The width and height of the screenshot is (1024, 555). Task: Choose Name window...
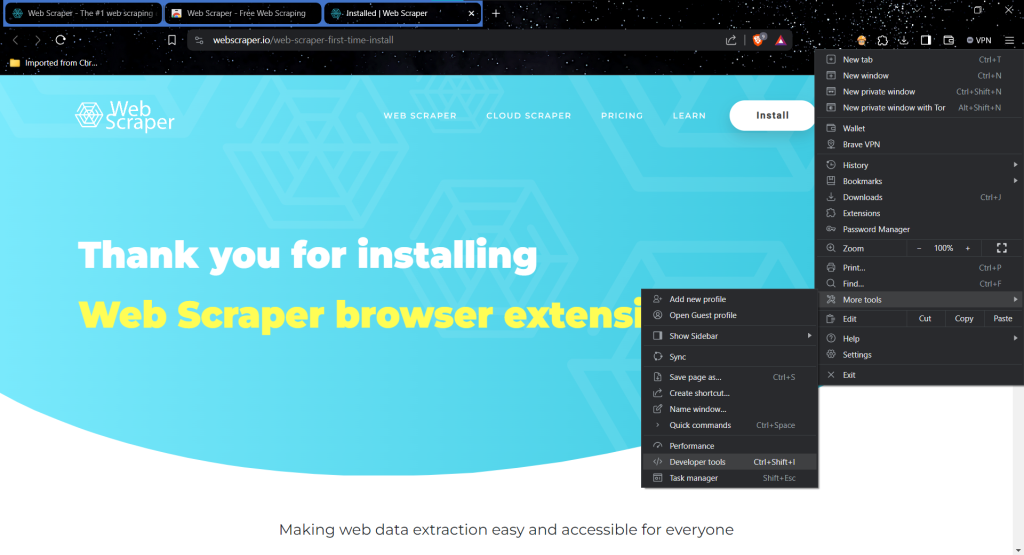coord(729,409)
